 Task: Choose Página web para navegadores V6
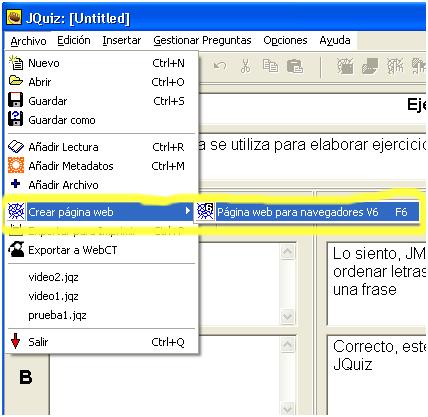(307, 212)
